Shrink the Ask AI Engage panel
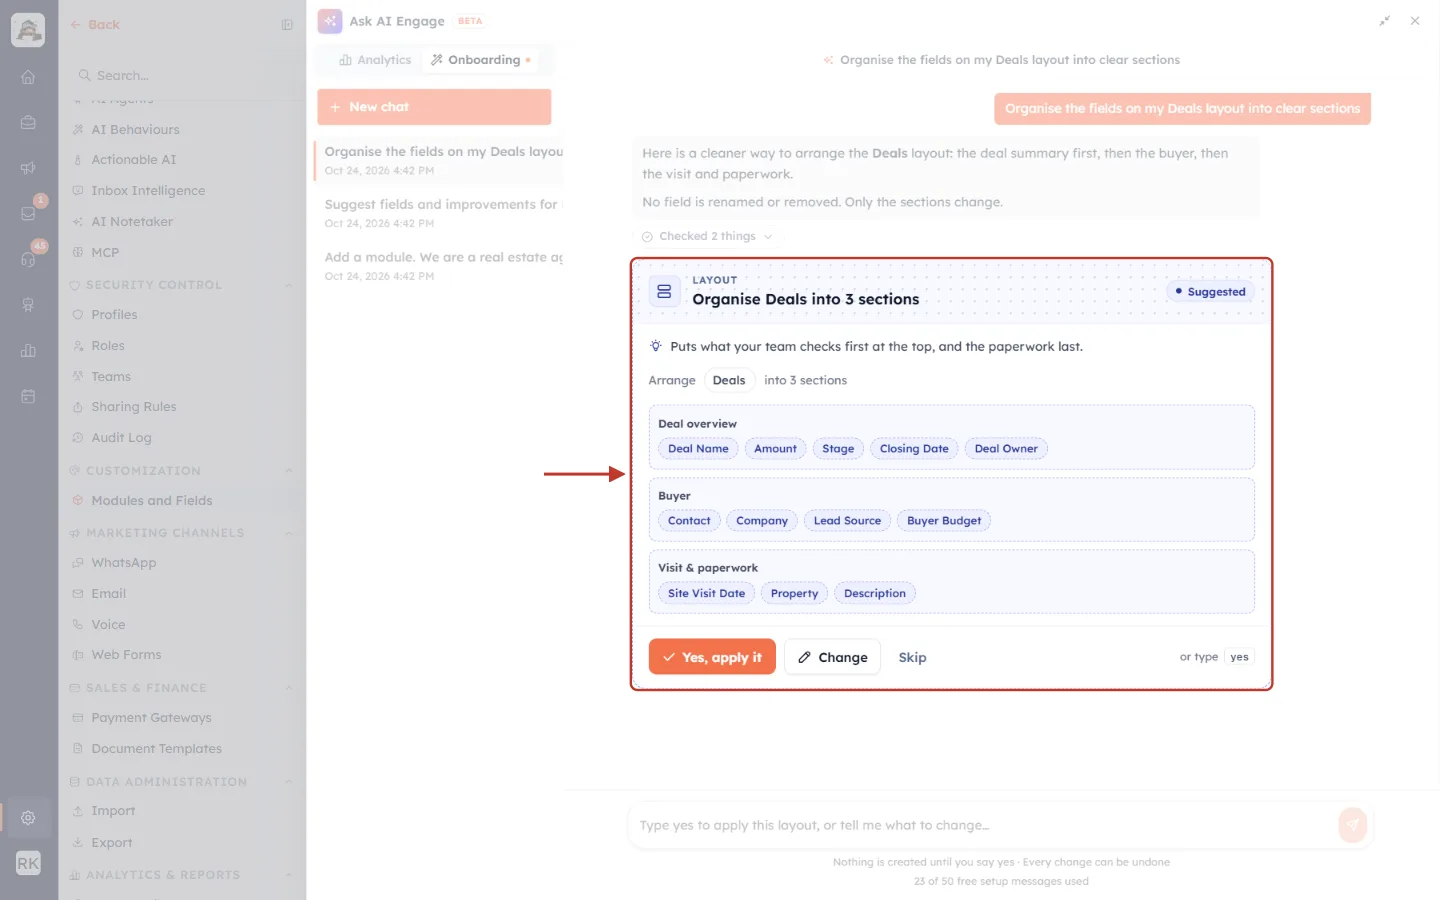The height and width of the screenshot is (900, 1440). pos(1385,21)
